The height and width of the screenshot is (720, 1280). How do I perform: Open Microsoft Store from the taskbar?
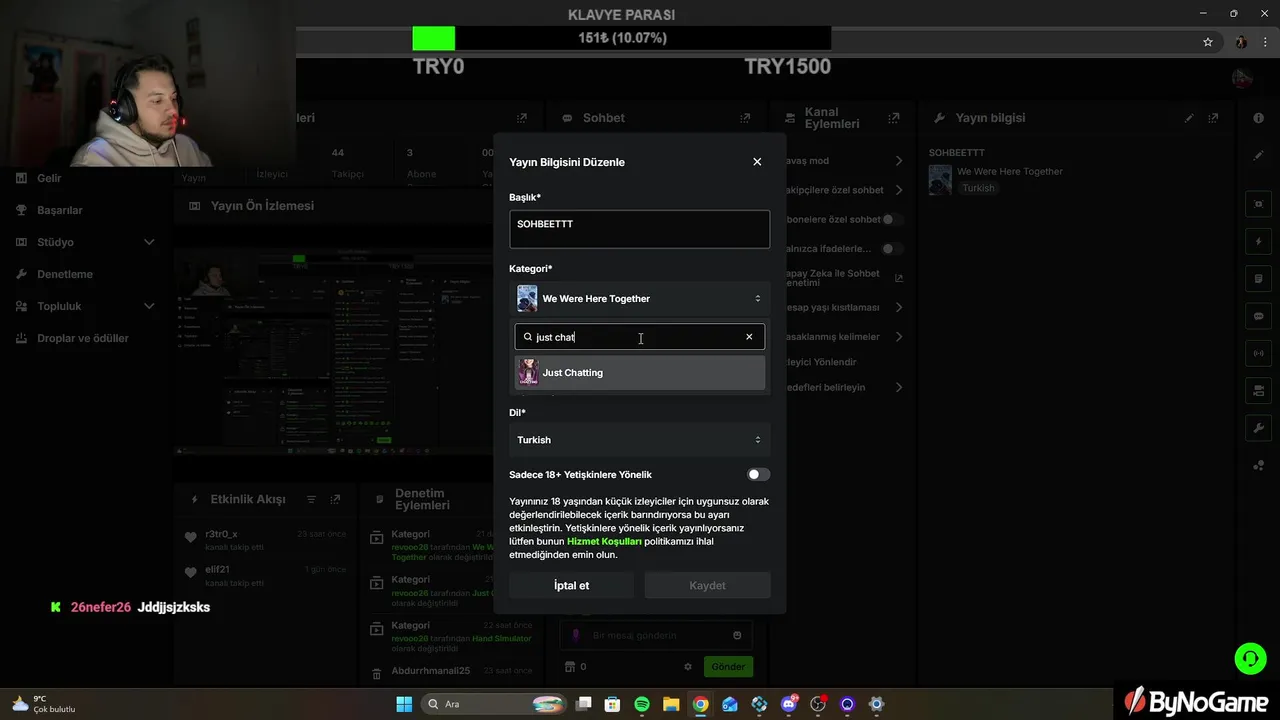coord(612,704)
